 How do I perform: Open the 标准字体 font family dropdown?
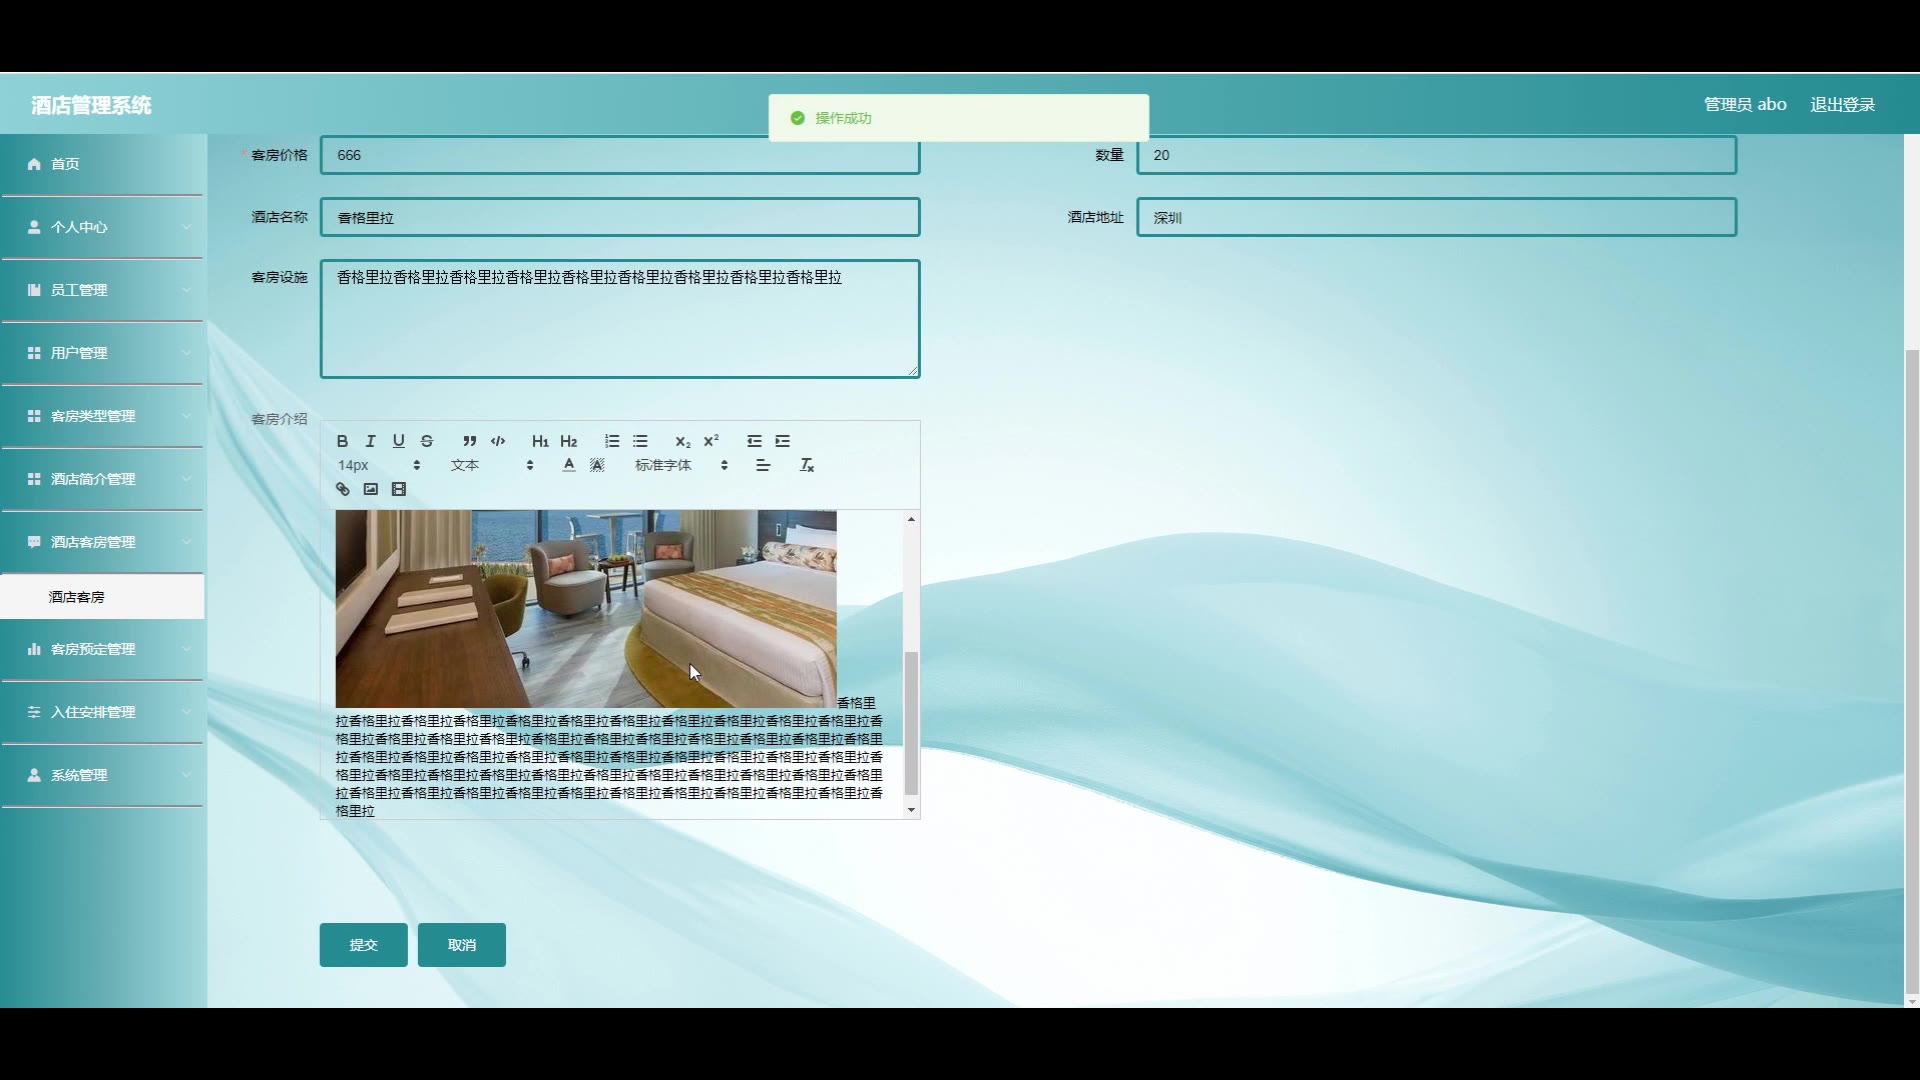(680, 465)
